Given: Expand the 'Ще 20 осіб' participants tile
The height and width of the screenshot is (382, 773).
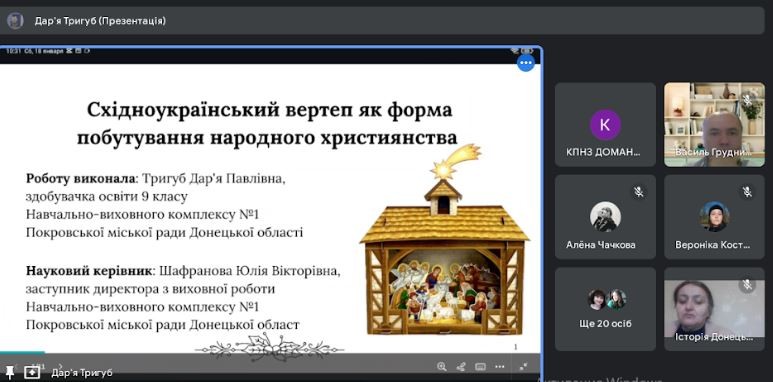Looking at the screenshot, I should pos(605,309).
